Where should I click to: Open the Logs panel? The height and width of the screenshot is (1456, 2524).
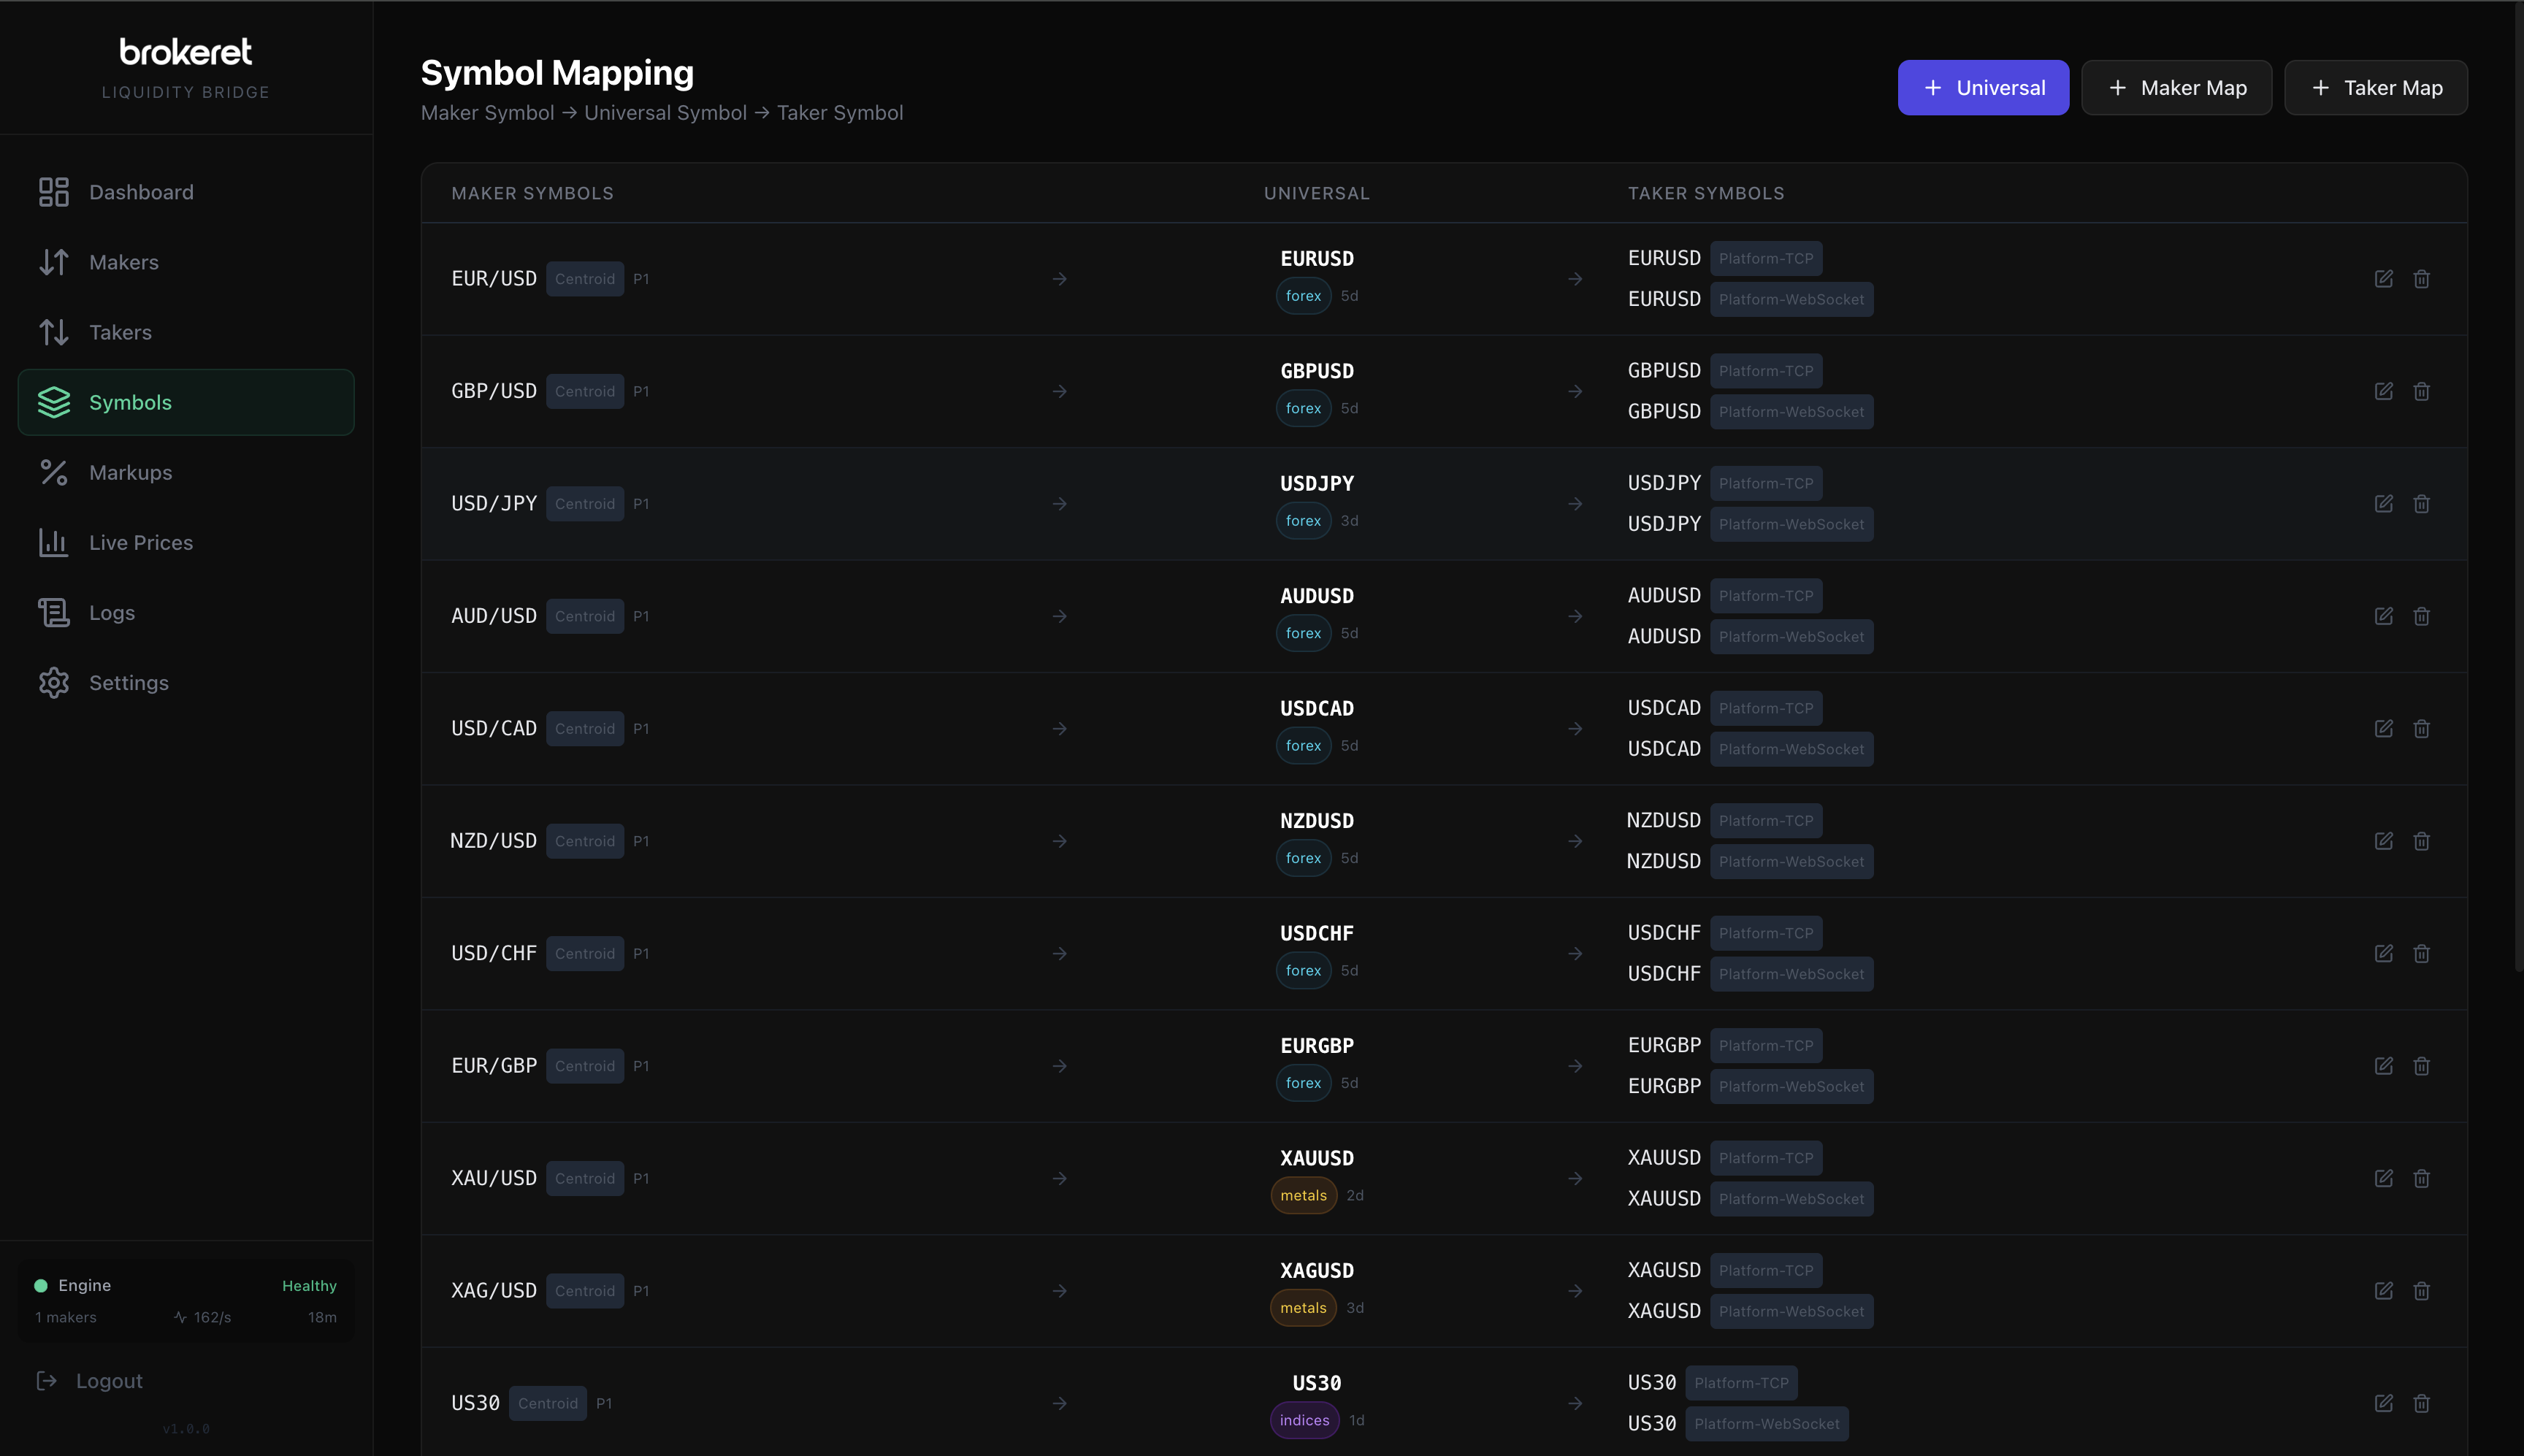pyautogui.click(x=111, y=612)
